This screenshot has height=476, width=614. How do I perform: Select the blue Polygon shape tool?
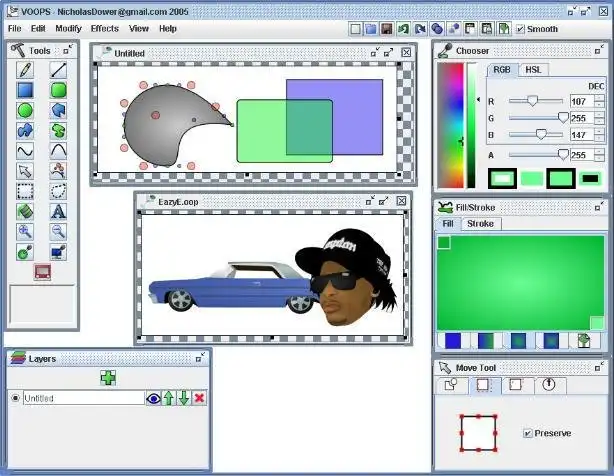point(58,110)
